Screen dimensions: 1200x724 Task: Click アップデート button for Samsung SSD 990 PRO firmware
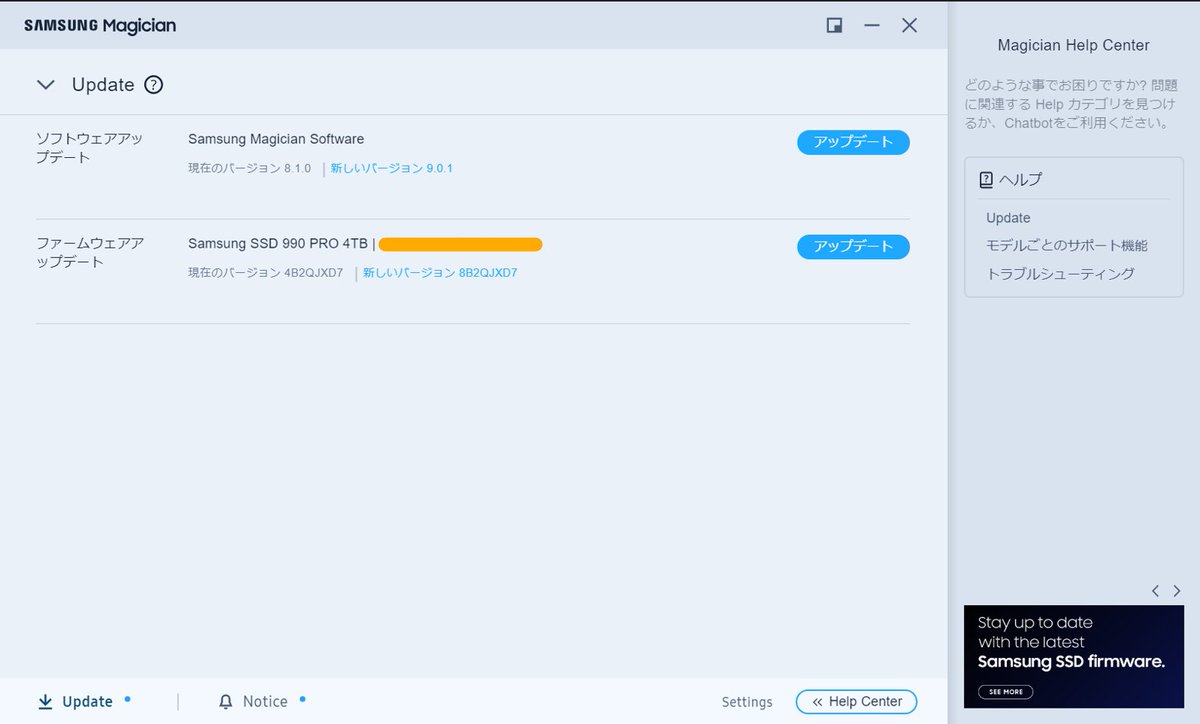pyautogui.click(x=853, y=246)
